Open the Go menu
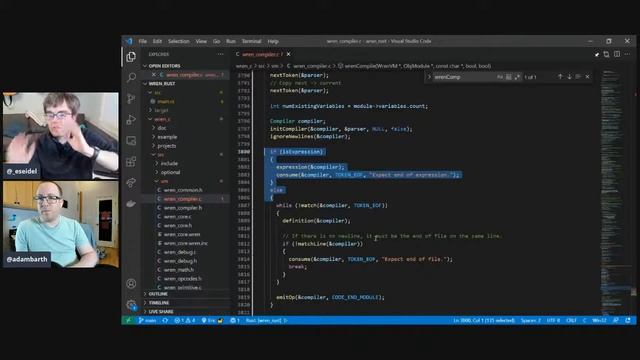The width and height of the screenshot is (640, 360). (216, 41)
